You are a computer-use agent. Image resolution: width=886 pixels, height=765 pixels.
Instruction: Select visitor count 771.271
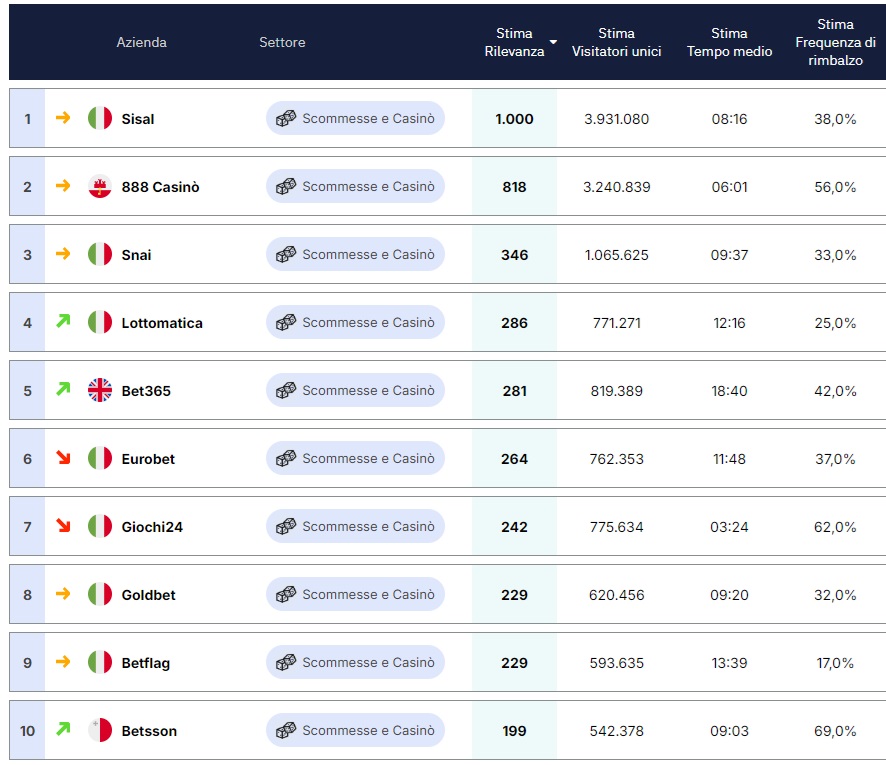pyautogui.click(x=616, y=323)
